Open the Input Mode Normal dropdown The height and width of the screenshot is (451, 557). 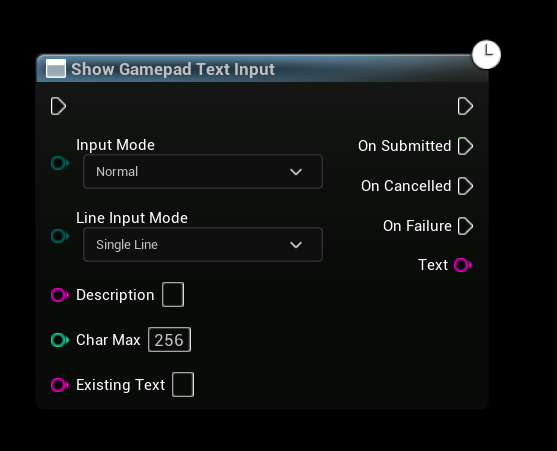pyautogui.click(x=203, y=172)
